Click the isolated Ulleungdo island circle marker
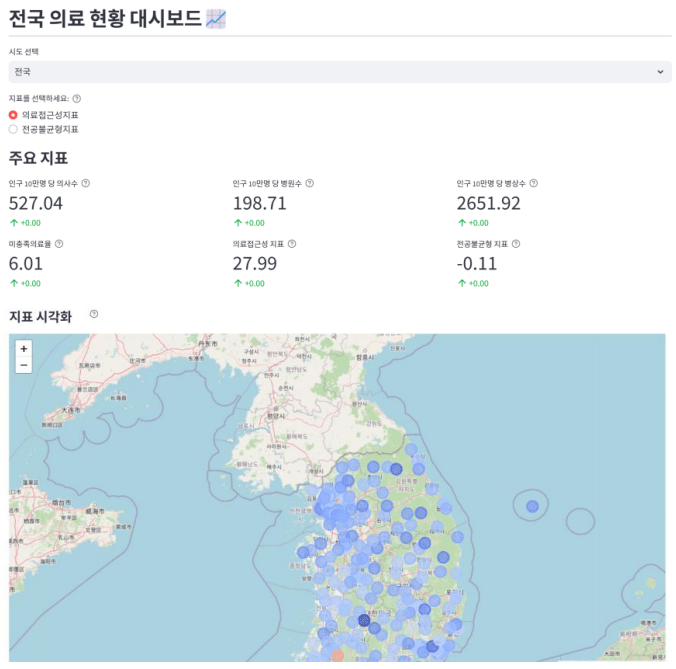 pos(532,506)
